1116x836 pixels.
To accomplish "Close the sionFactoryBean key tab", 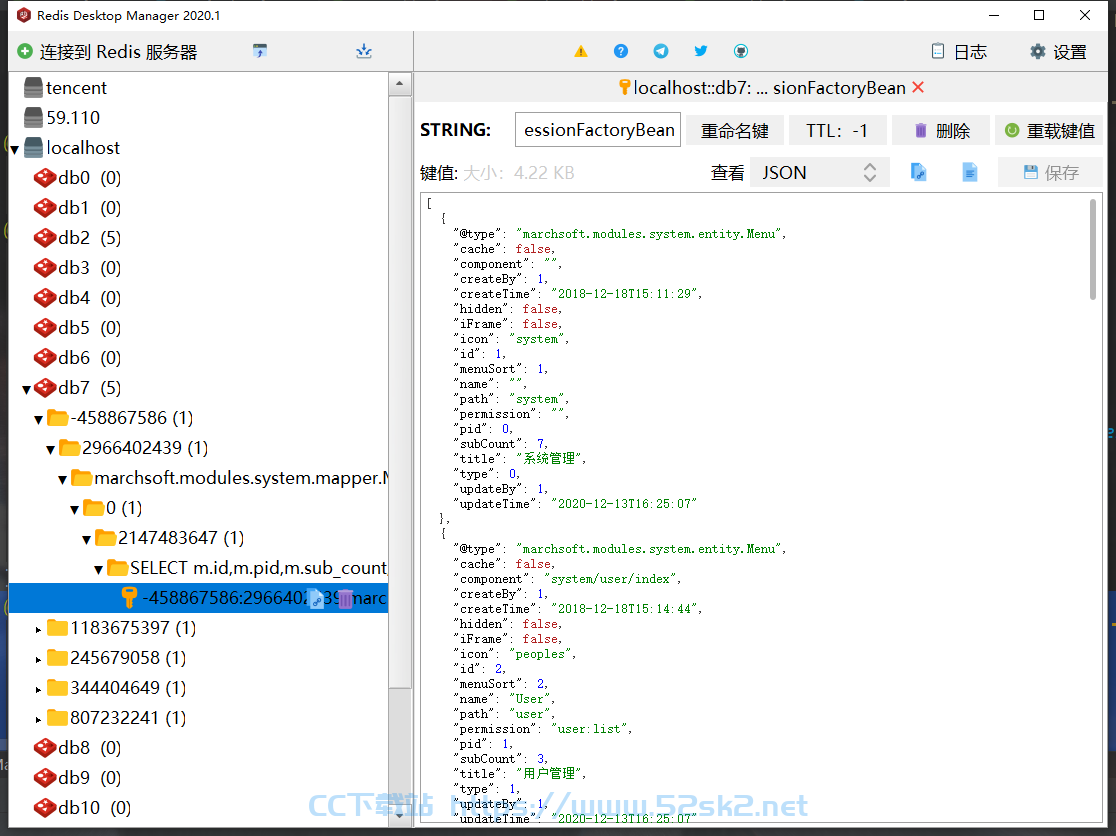I will point(918,87).
